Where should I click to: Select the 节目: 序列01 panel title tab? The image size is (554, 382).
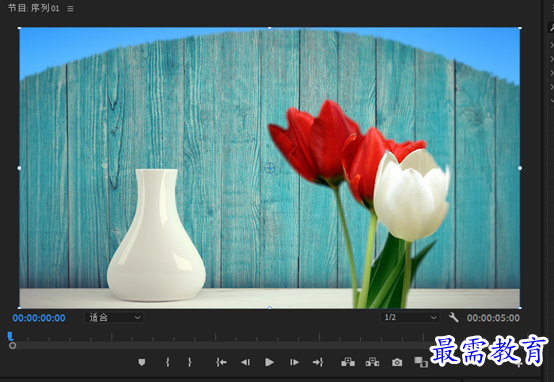point(34,8)
